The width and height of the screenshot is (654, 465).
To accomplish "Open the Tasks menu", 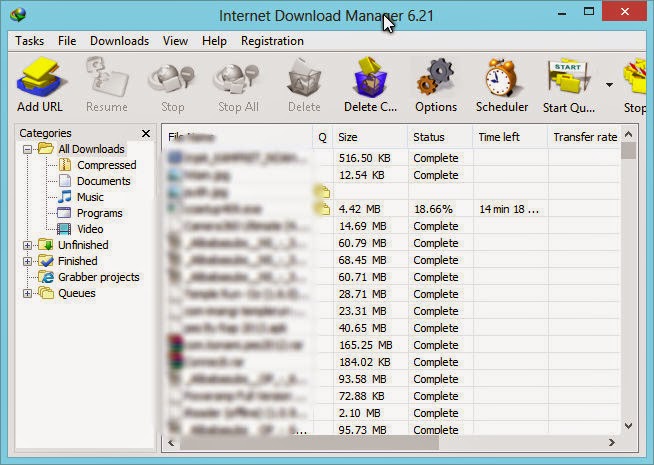I will (x=30, y=41).
